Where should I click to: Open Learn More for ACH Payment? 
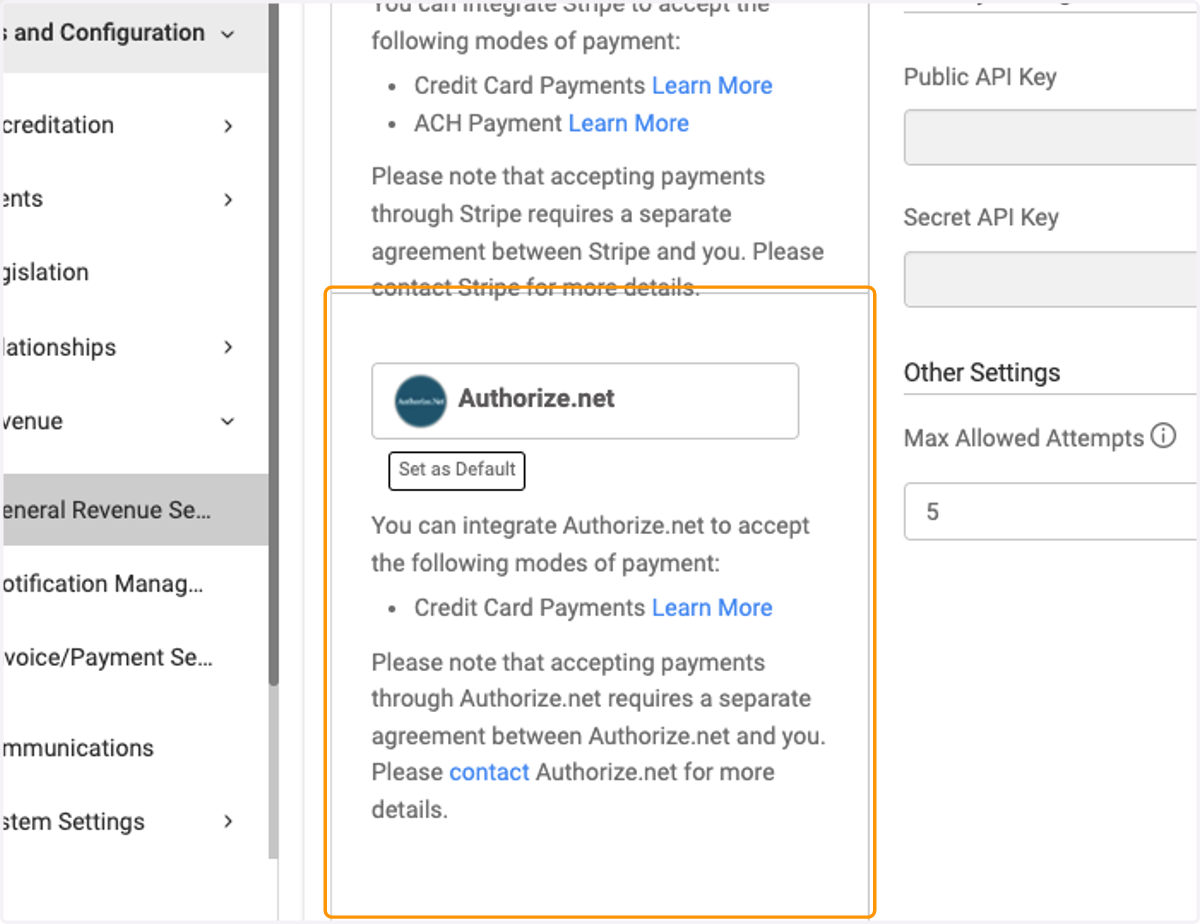[629, 124]
